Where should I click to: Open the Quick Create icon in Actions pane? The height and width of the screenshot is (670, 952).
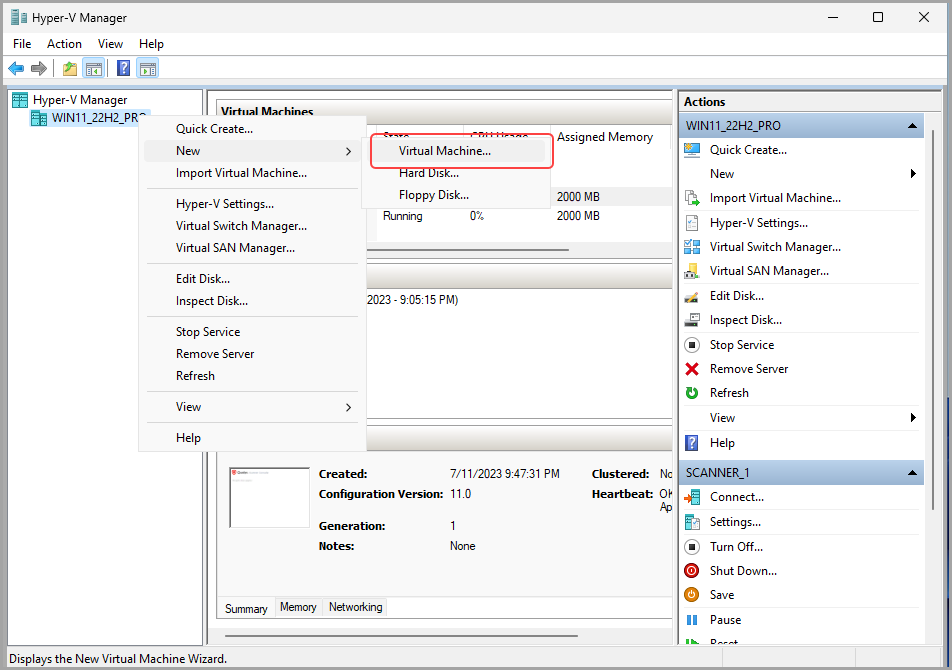(x=694, y=149)
